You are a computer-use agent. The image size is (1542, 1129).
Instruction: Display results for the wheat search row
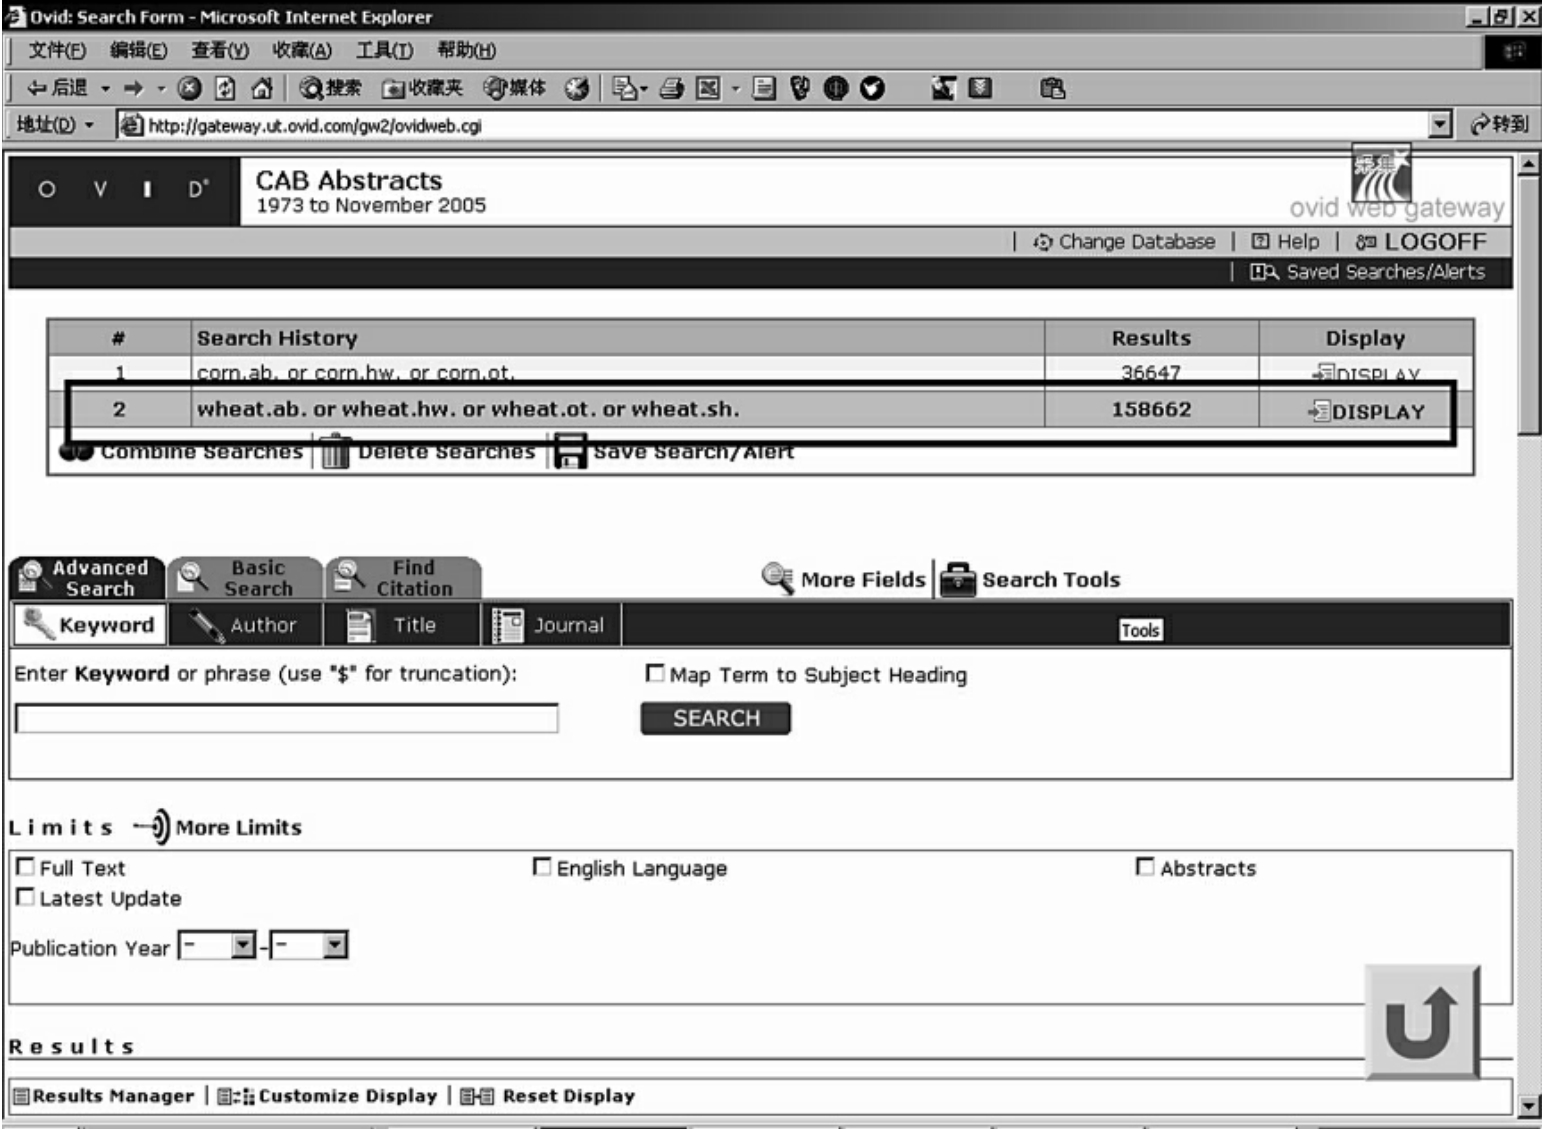1366,411
